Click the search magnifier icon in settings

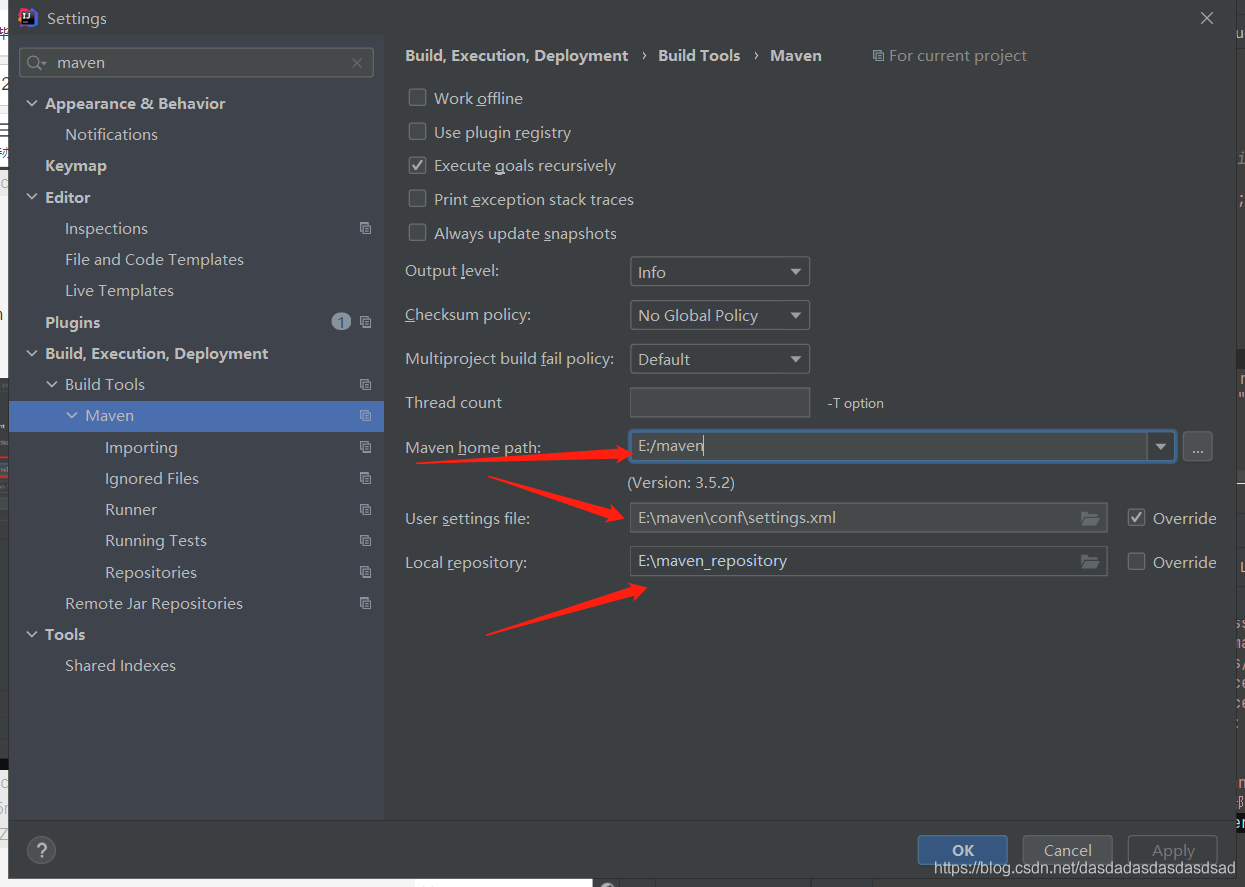click(x=36, y=63)
